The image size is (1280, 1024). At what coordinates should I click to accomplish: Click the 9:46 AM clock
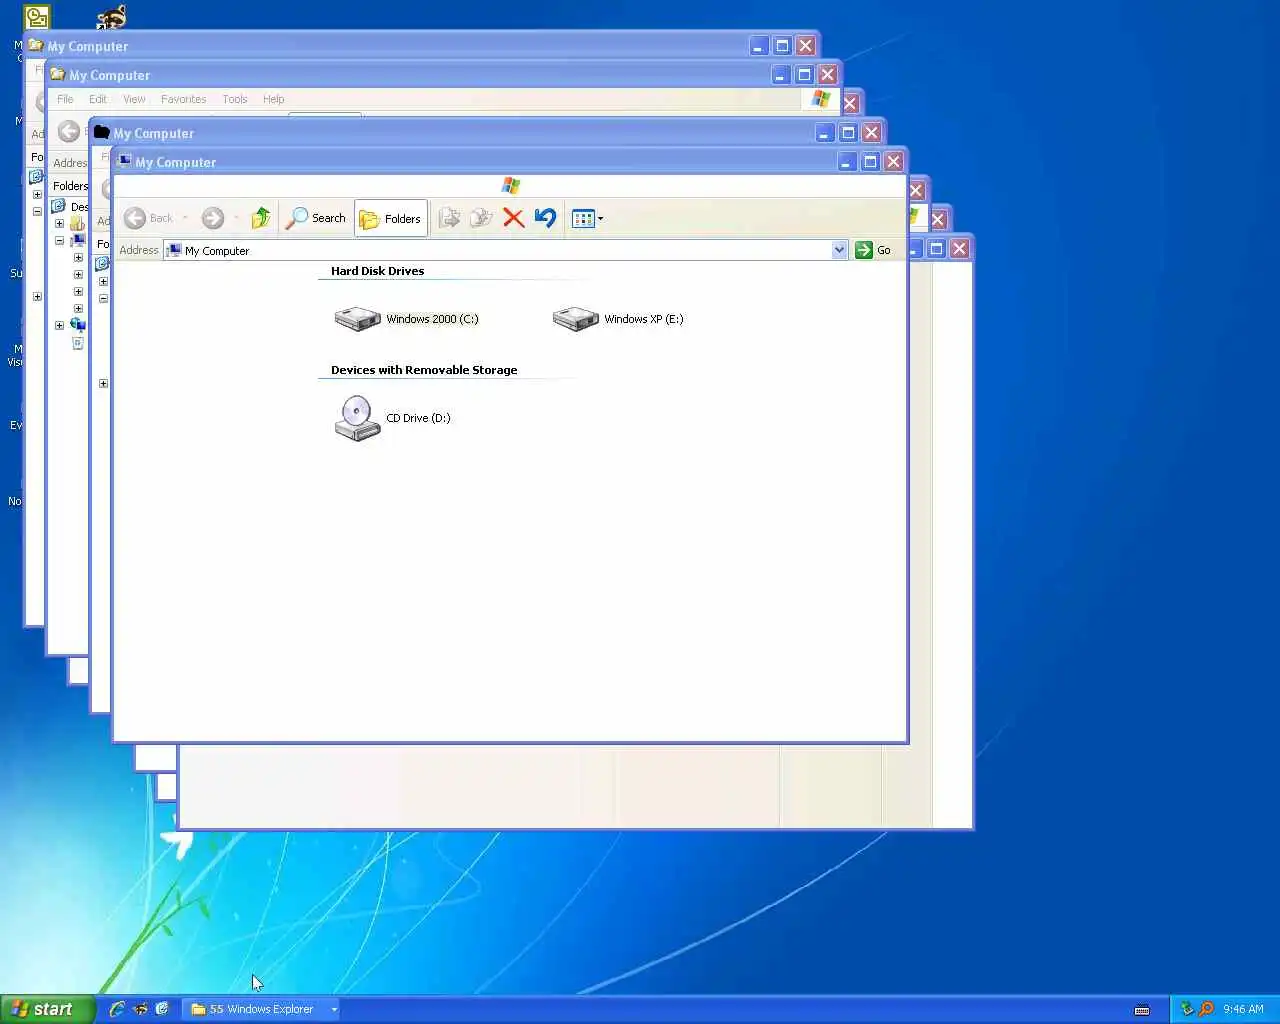(1243, 1009)
